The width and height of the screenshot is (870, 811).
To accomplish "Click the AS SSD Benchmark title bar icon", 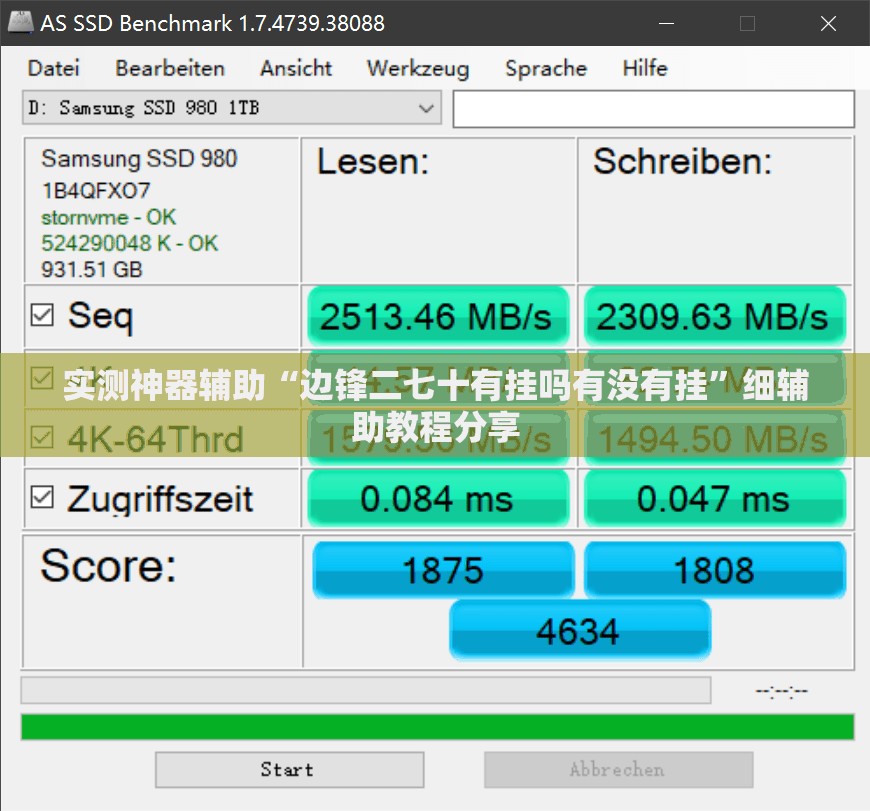I will [x=19, y=23].
